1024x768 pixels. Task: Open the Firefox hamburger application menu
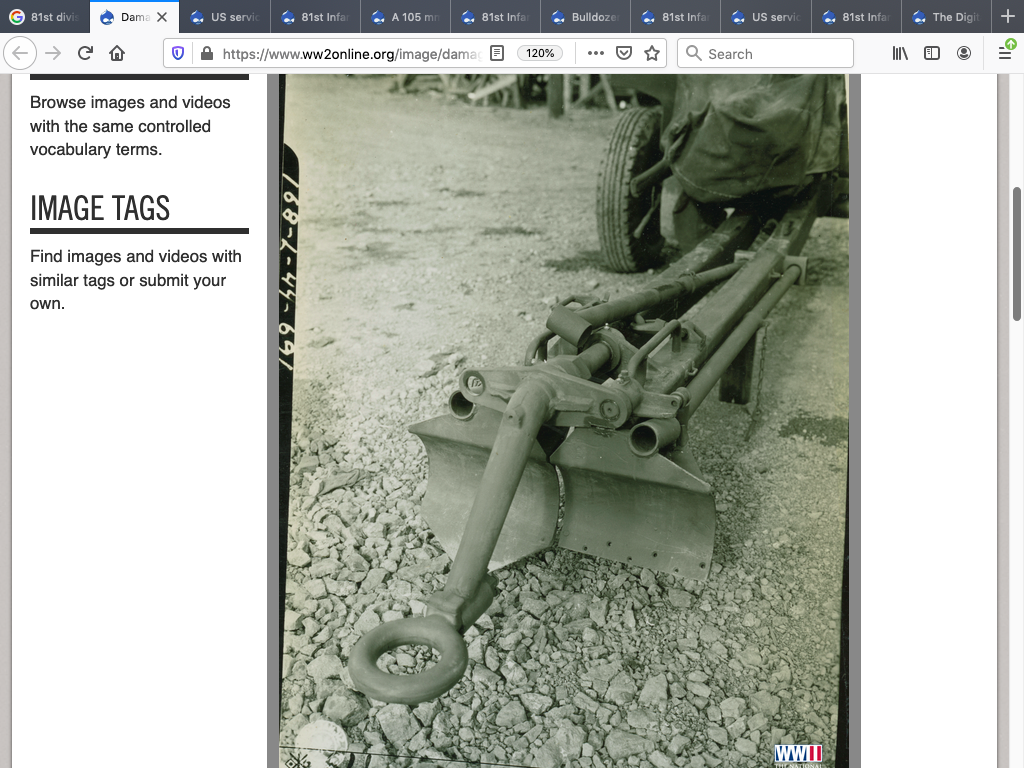pyautogui.click(x=1005, y=54)
